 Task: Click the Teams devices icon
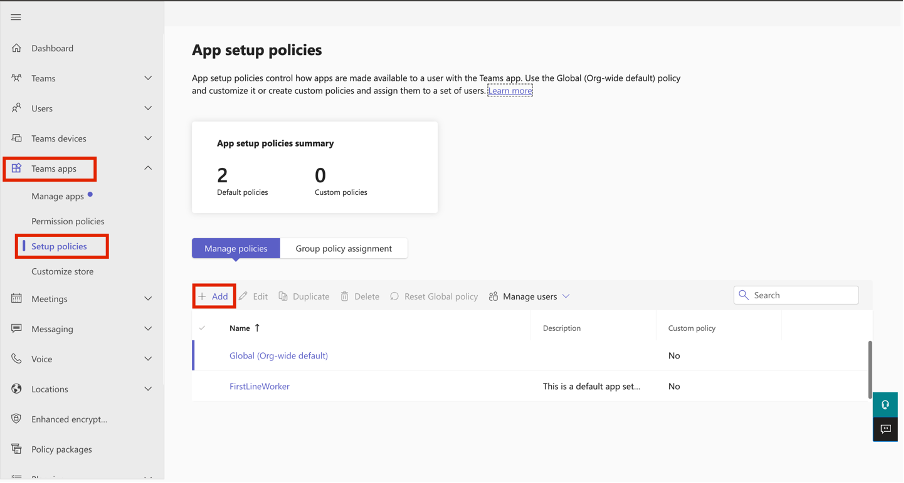17,138
